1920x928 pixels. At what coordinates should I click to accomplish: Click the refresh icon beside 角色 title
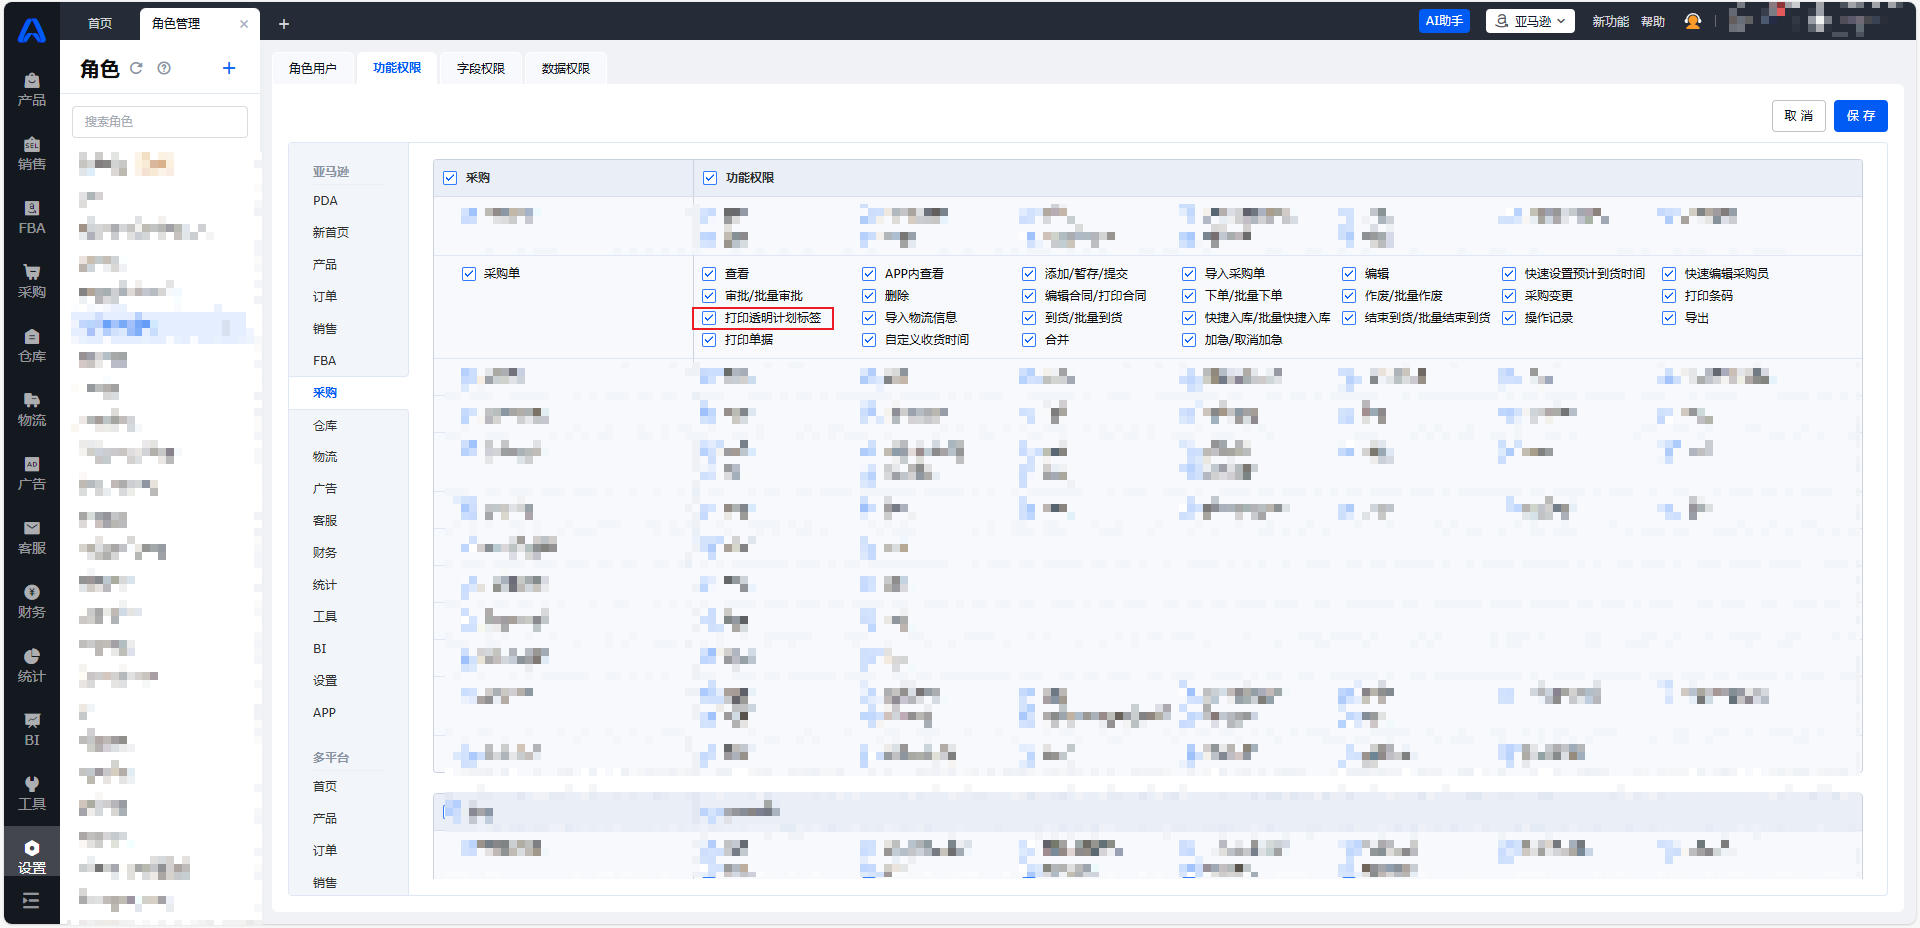(136, 68)
